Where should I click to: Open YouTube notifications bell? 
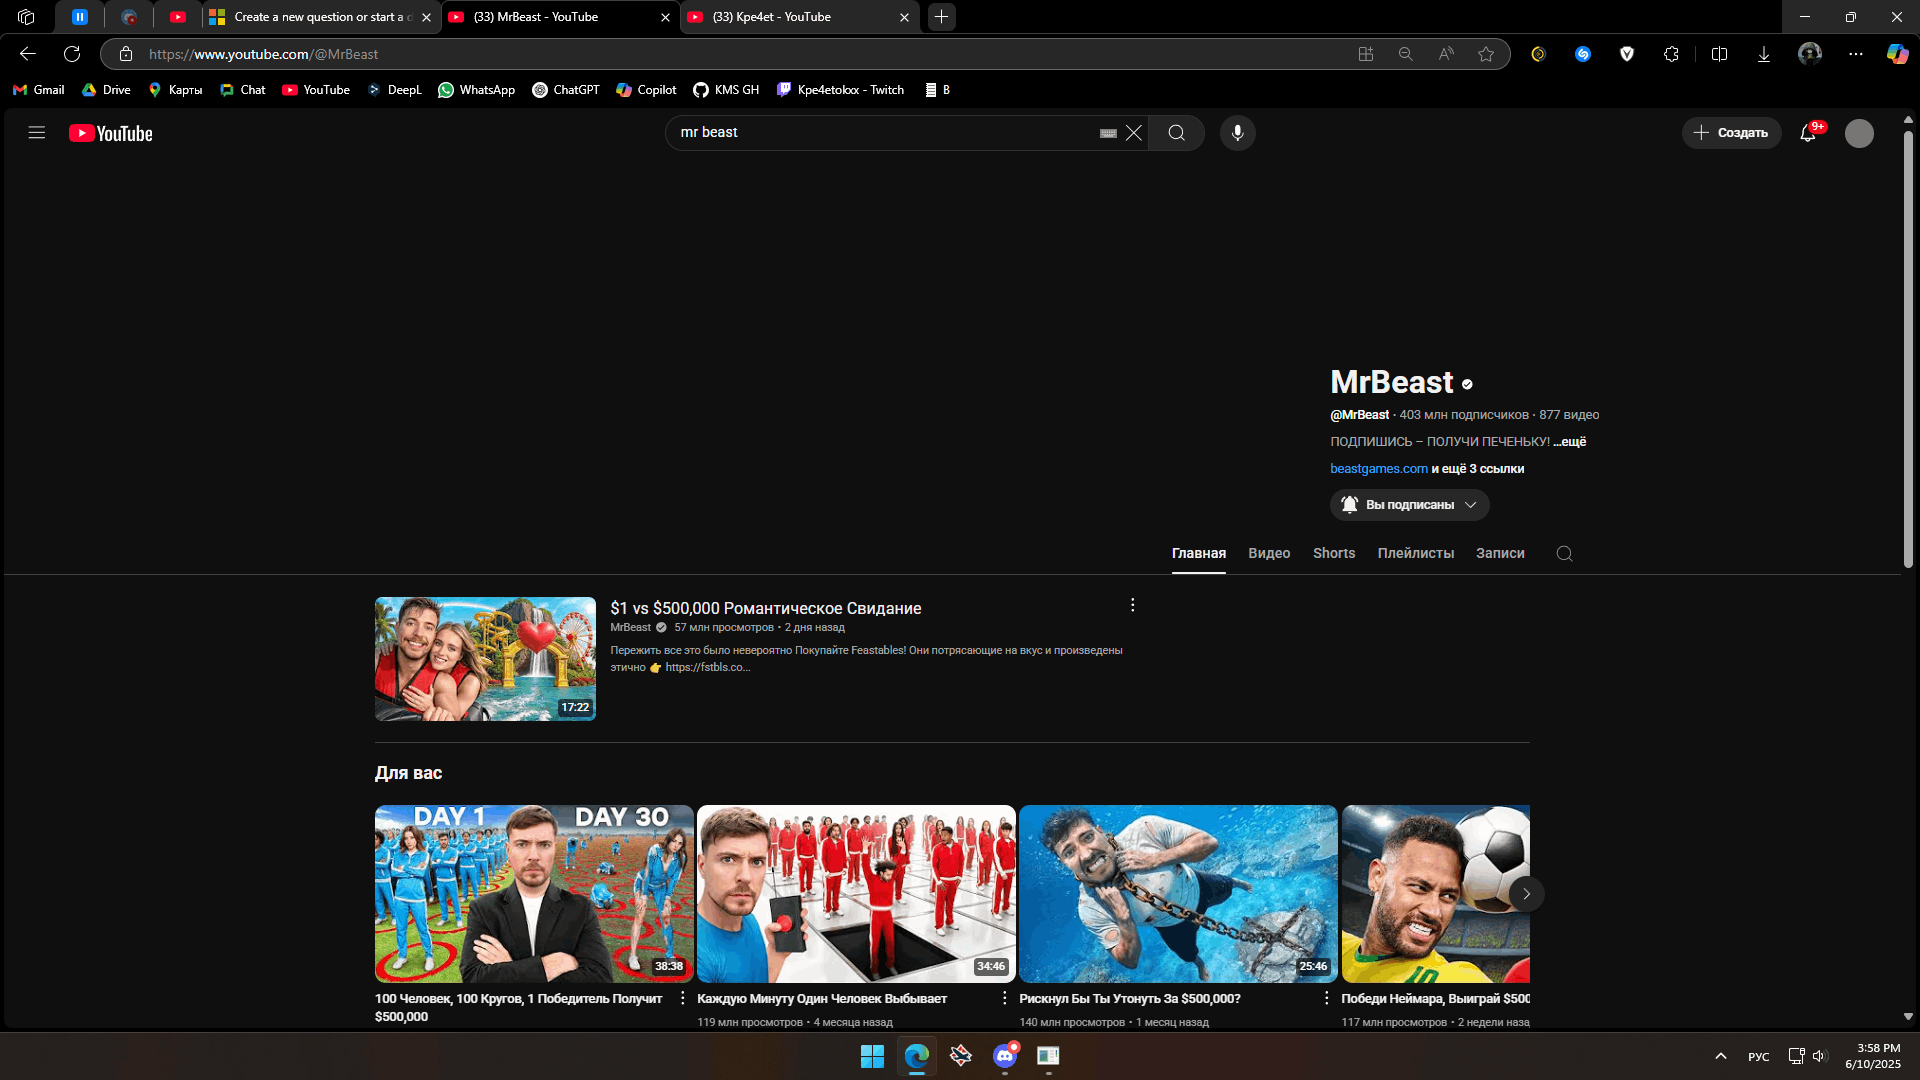coord(1808,133)
